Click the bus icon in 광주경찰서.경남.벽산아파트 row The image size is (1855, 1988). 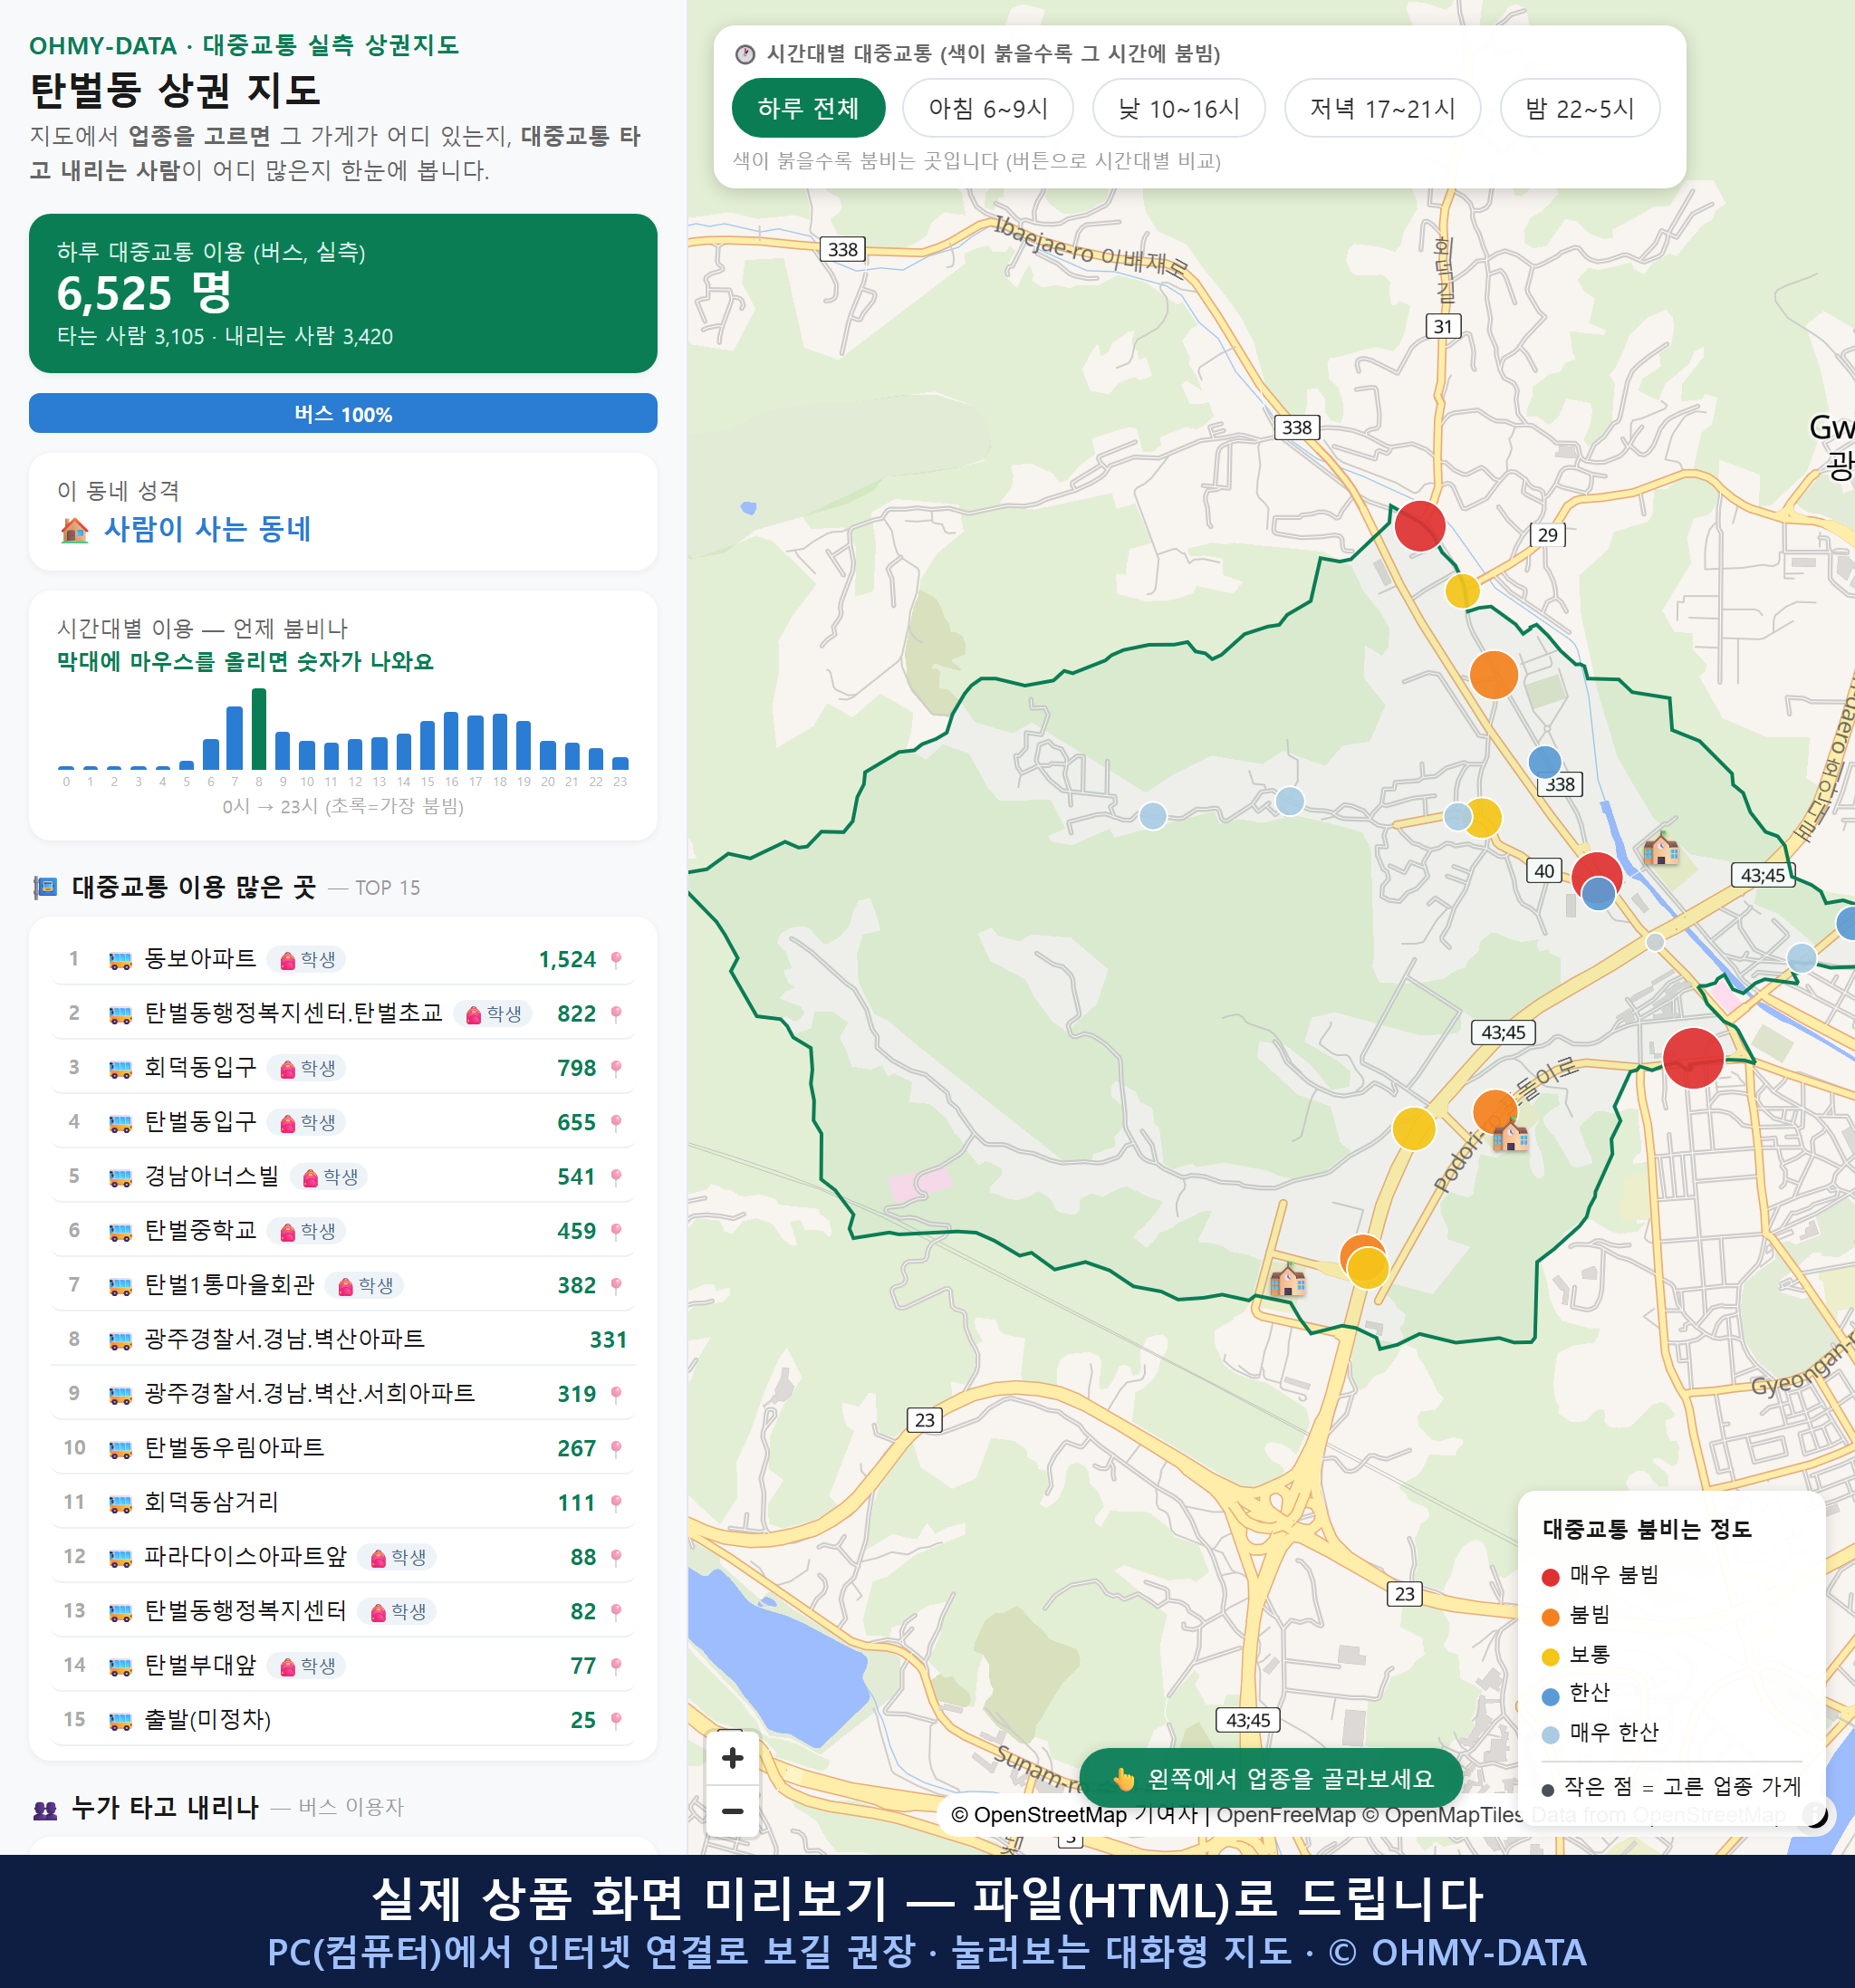click(x=120, y=1340)
